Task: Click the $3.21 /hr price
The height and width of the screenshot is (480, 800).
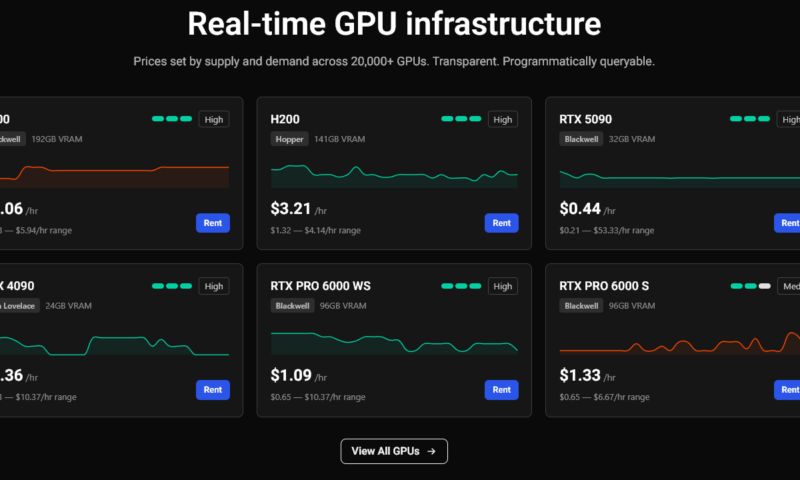Action: point(298,209)
